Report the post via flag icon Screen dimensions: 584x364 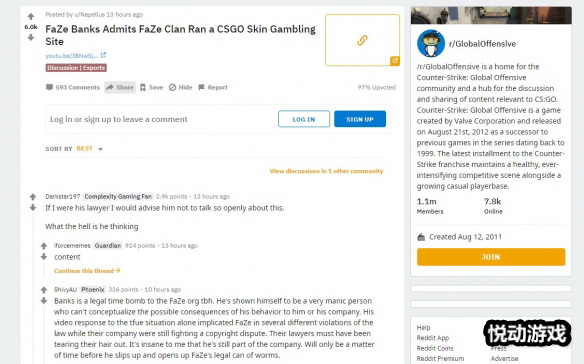(x=201, y=88)
